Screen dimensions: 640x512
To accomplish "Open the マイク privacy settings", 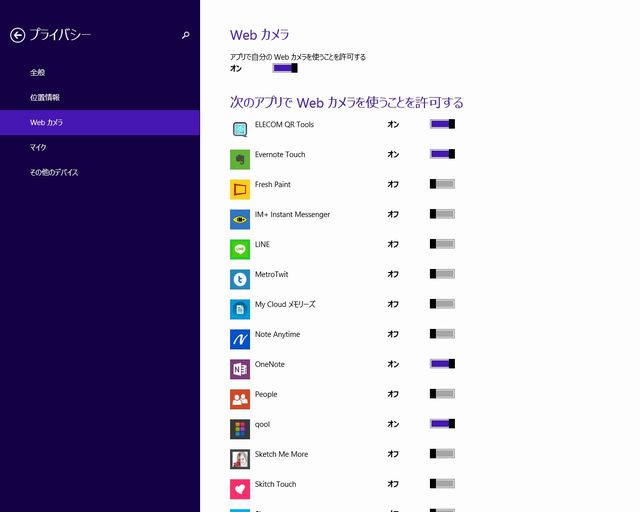I will [x=38, y=147].
